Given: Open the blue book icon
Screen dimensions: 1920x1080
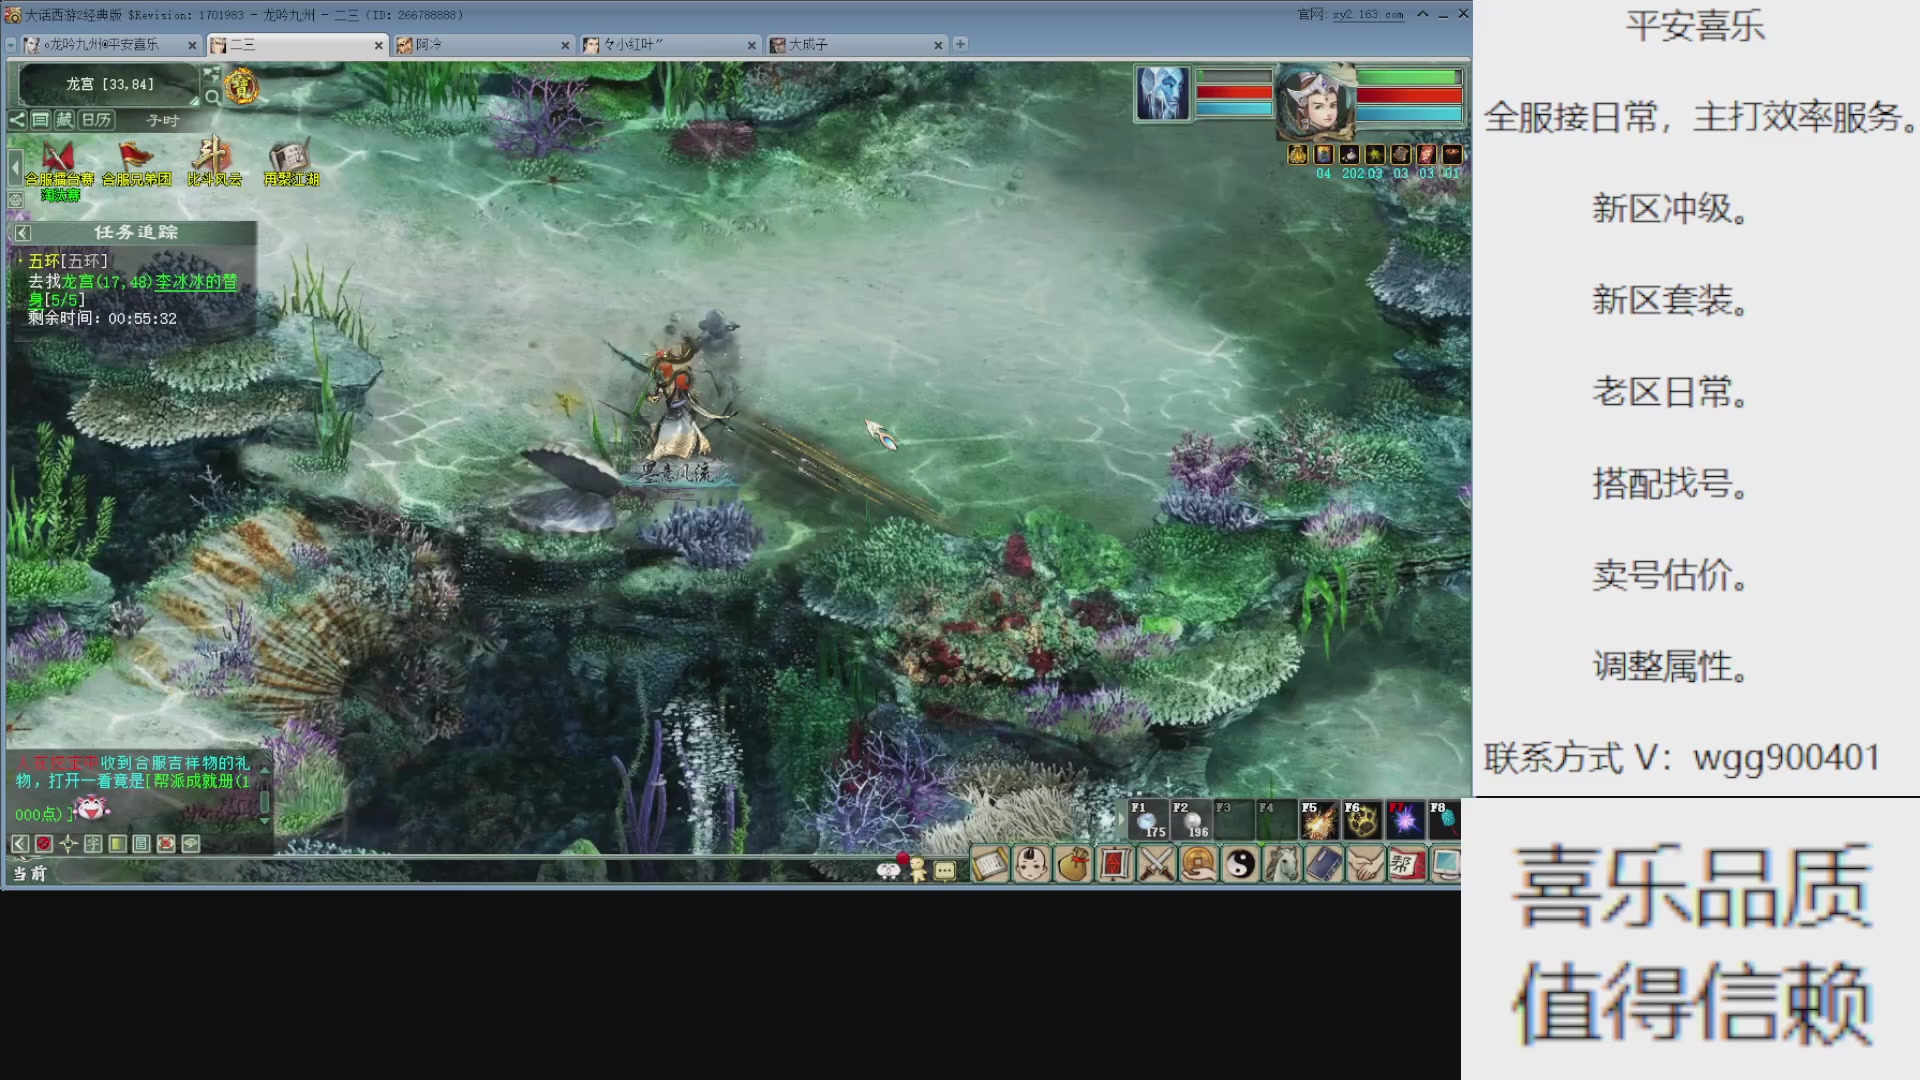Looking at the screenshot, I should coord(1324,864).
